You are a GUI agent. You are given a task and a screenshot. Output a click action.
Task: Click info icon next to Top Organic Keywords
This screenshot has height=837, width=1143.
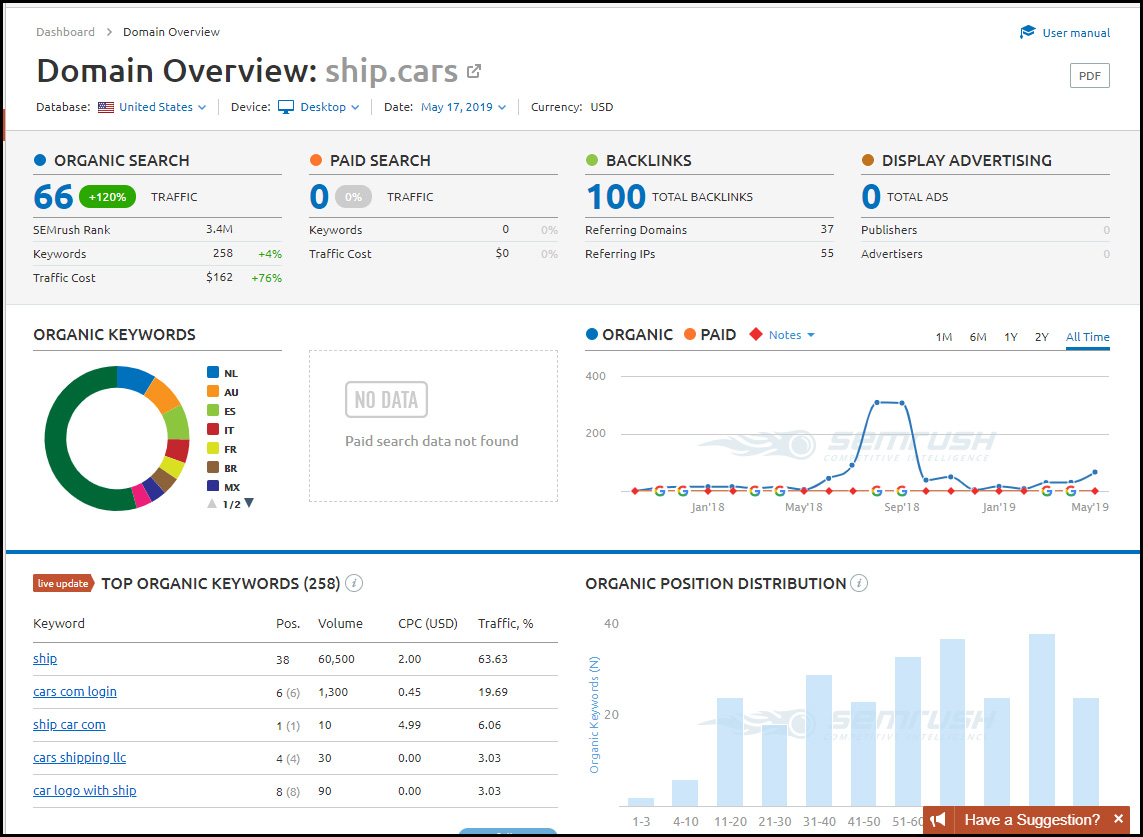tap(354, 583)
